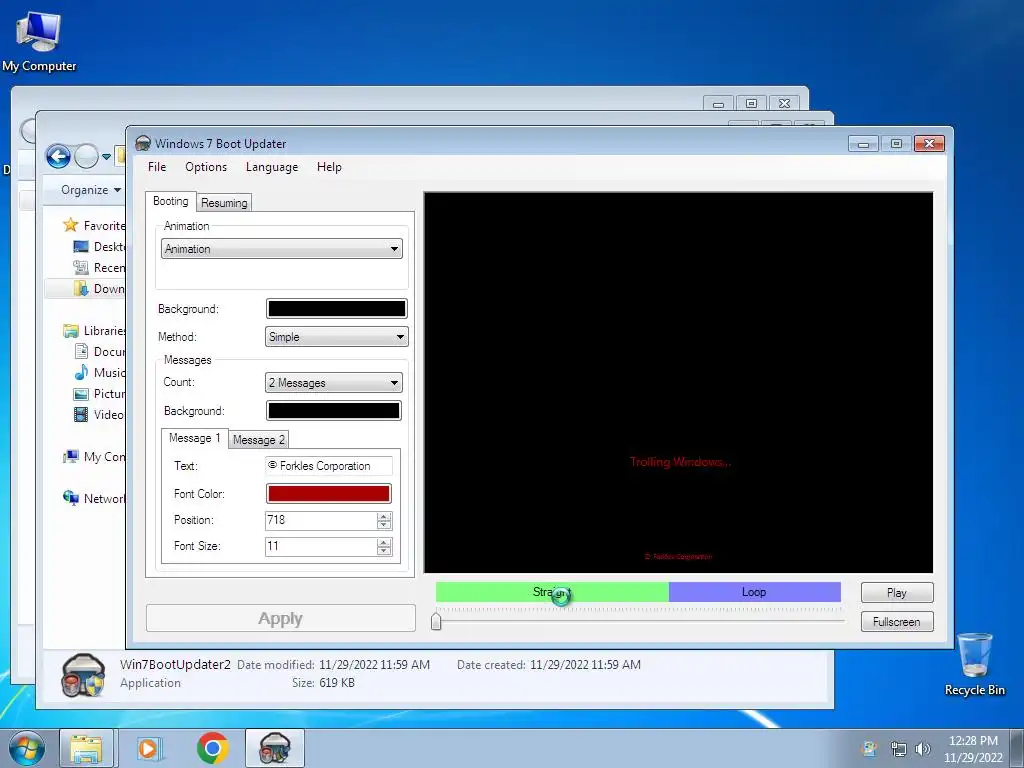This screenshot has height=768, width=1024.
Task: Select Desktop in Explorer sidebar
Action: pos(99,246)
